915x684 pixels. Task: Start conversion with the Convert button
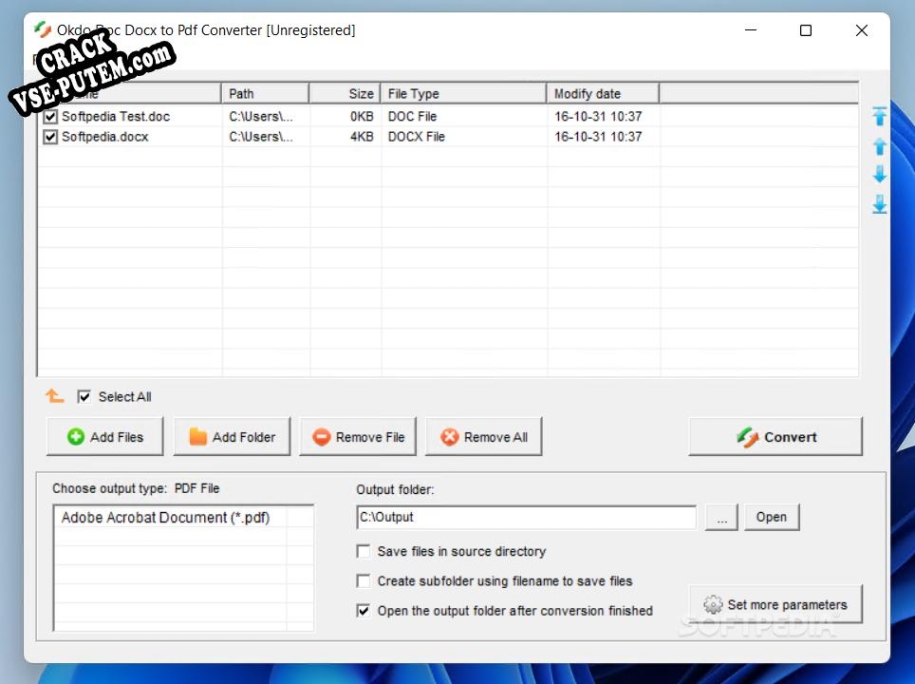pyautogui.click(x=775, y=437)
